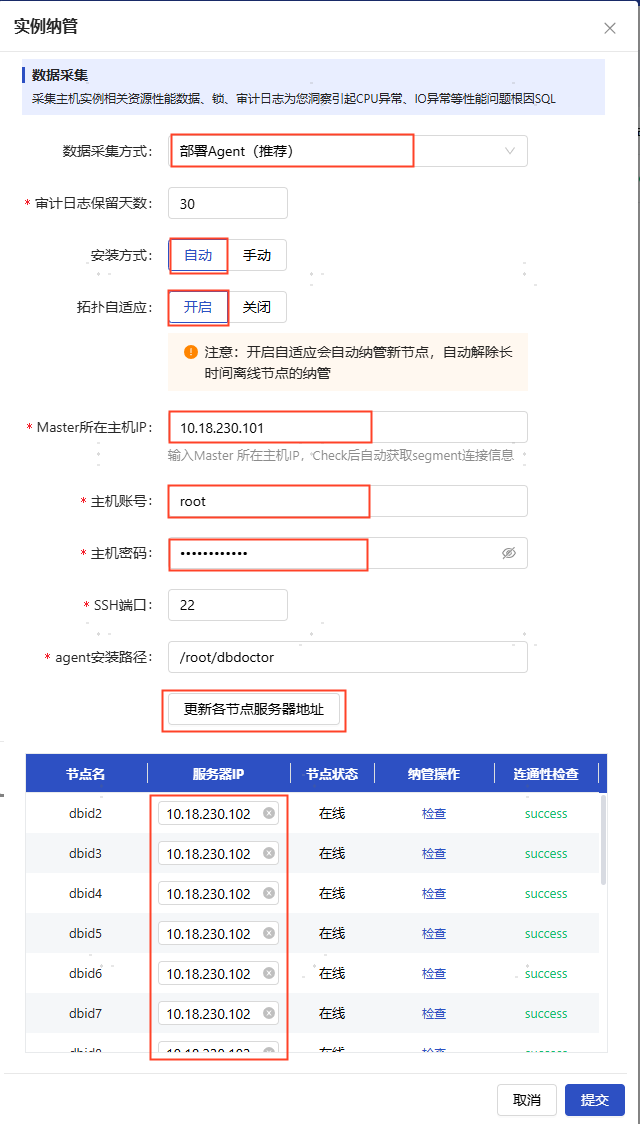640x1128 pixels.
Task: Click the 数据采集 section heading
Action: pyautogui.click(x=60, y=75)
